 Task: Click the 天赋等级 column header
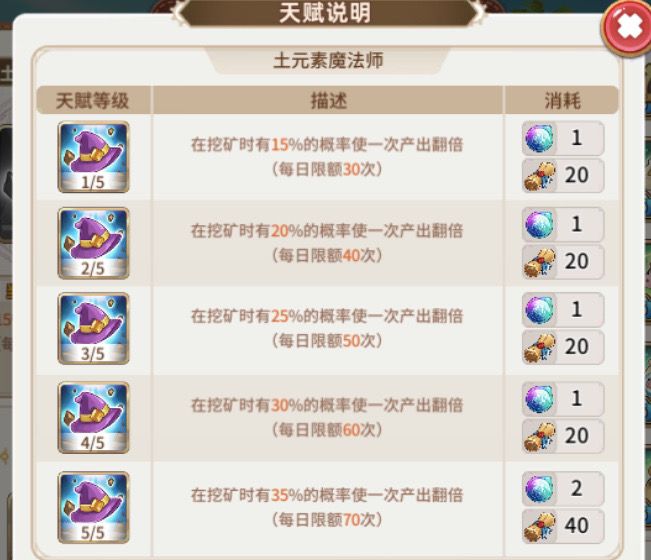[x=93, y=100]
